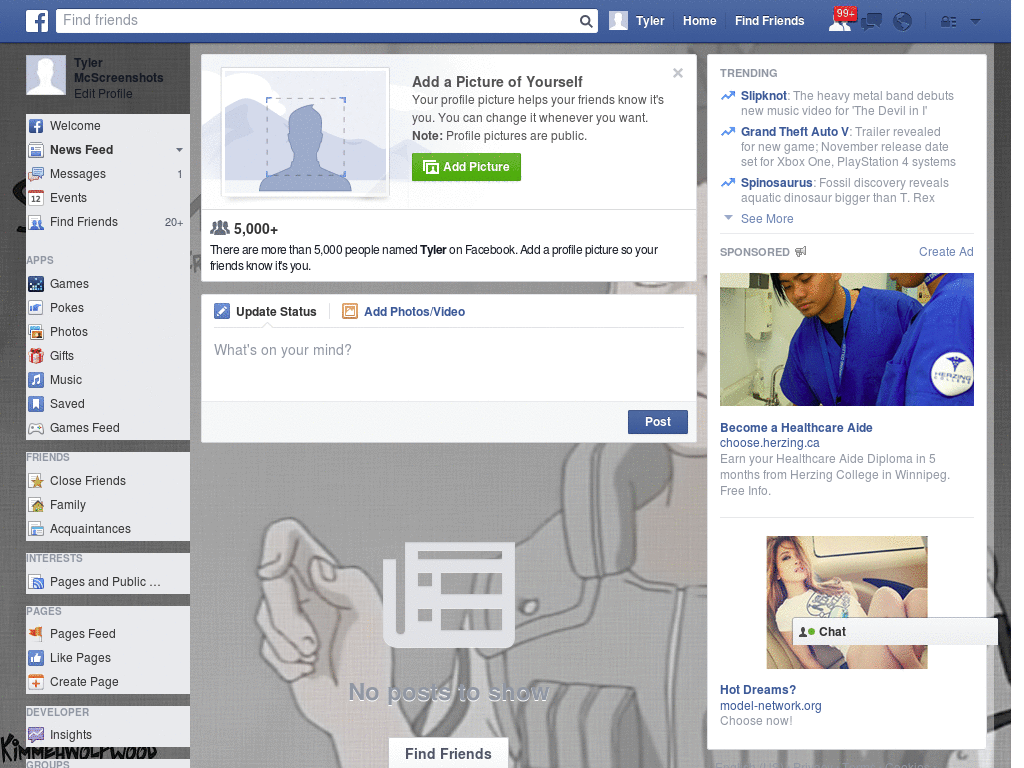
Task: Open friend requests icon with 99+ badge
Action: pyautogui.click(x=841, y=21)
